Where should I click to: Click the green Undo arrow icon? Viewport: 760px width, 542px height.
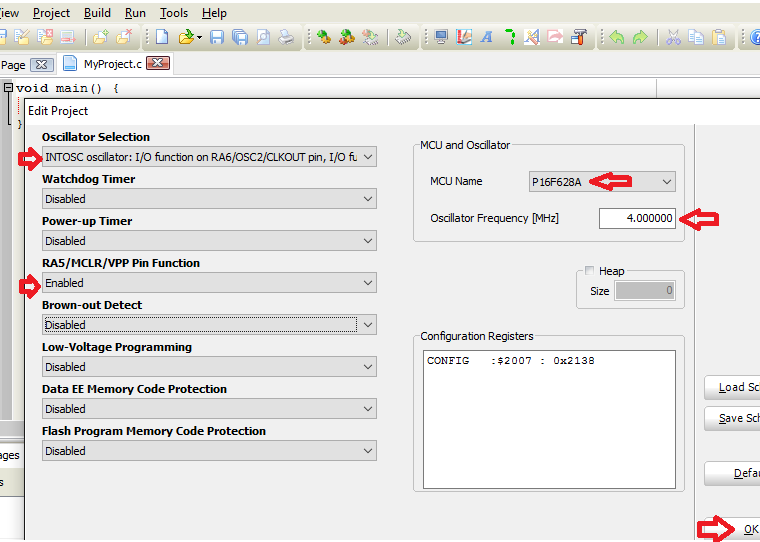617,37
